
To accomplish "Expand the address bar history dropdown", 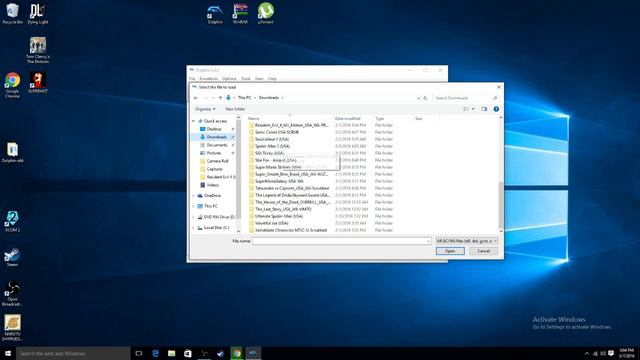I will (418, 98).
